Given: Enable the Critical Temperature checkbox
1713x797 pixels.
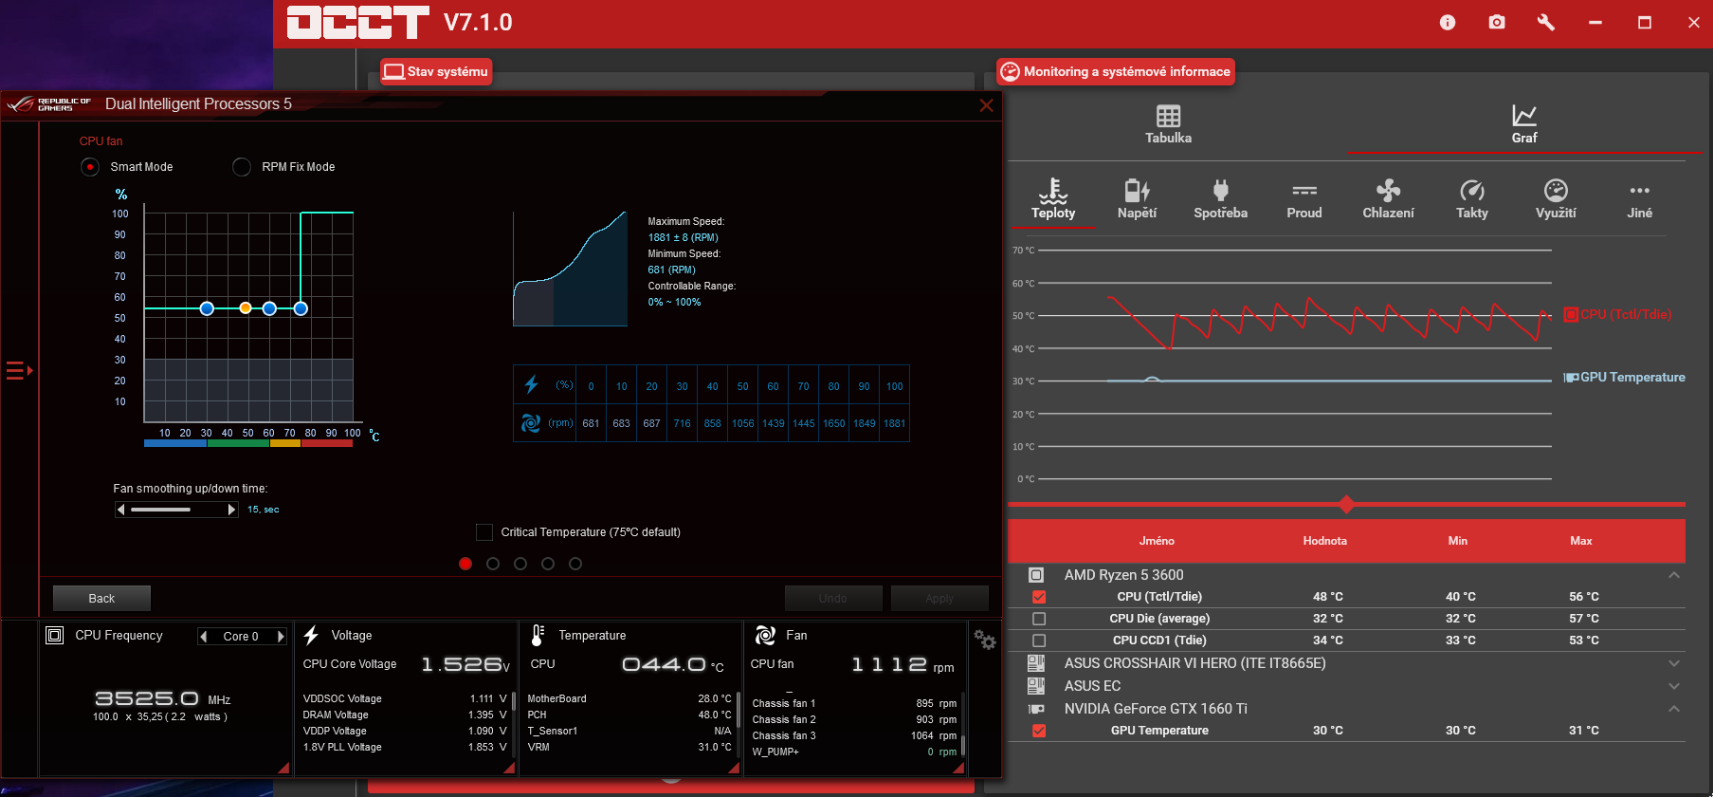Looking at the screenshot, I should coord(484,532).
